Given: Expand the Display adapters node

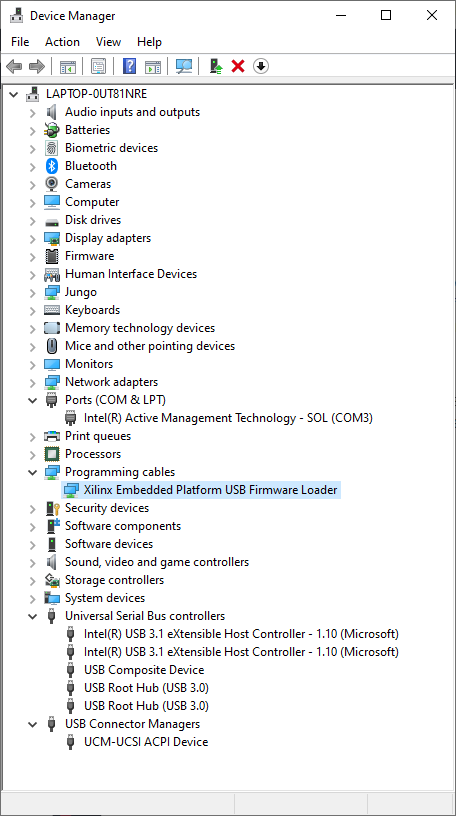Looking at the screenshot, I should click(x=33, y=238).
